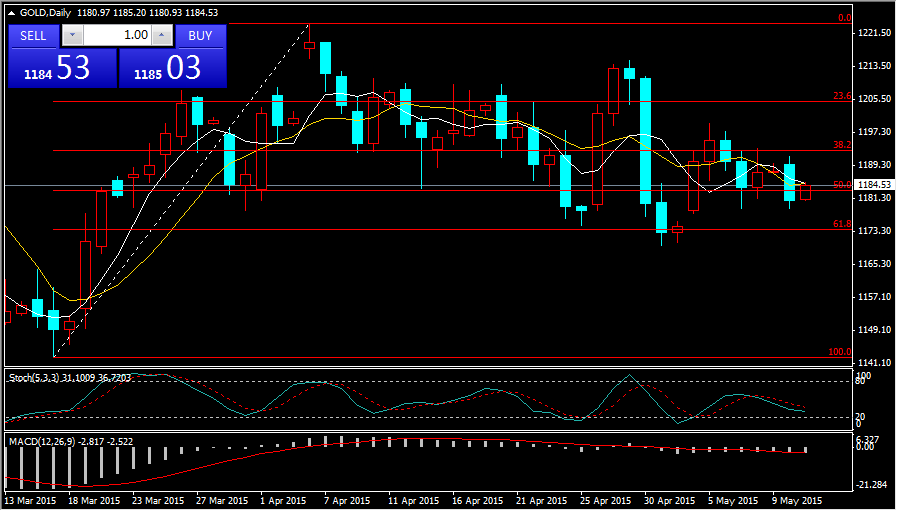Viewport: 897px width, 511px height.
Task: Click the Fibonacci 0.0 level label
Action: (x=843, y=18)
